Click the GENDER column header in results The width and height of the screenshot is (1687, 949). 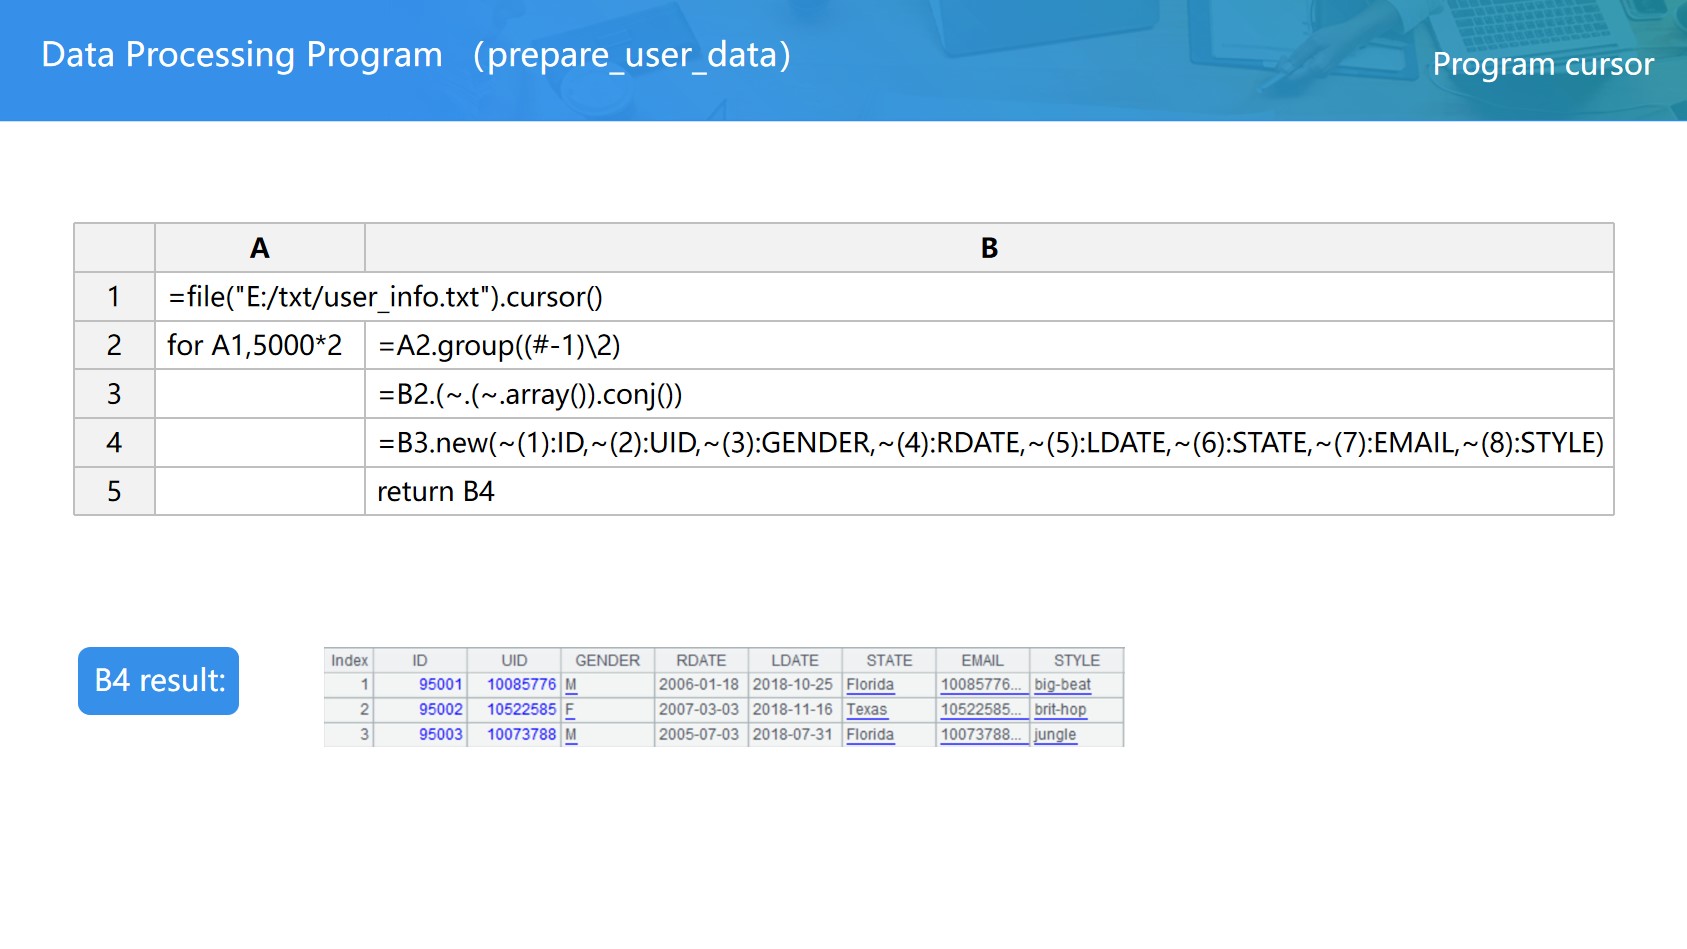pos(607,660)
